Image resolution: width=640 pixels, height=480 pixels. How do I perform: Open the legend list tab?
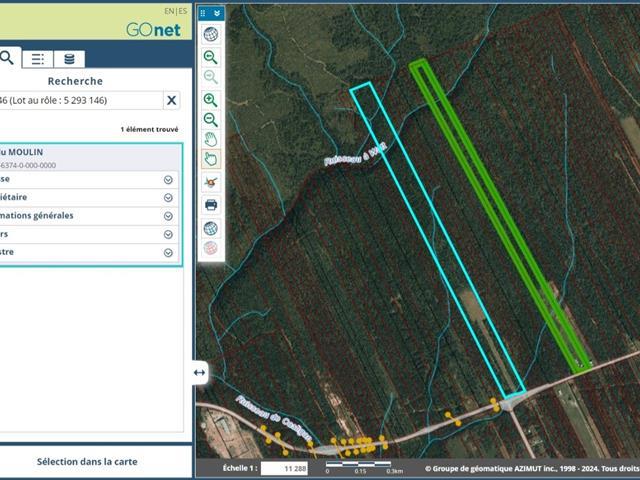click(37, 58)
